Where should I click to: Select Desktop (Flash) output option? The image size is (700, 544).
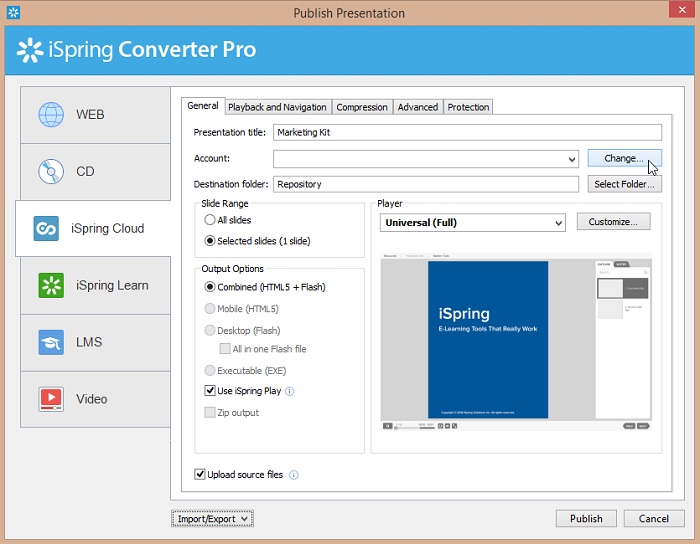coord(209,330)
